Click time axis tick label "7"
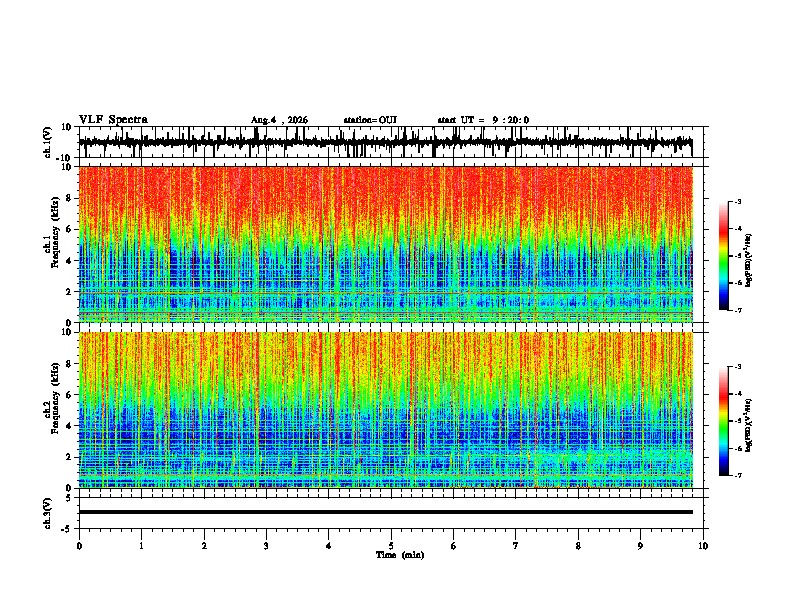The image size is (792, 612). point(516,546)
